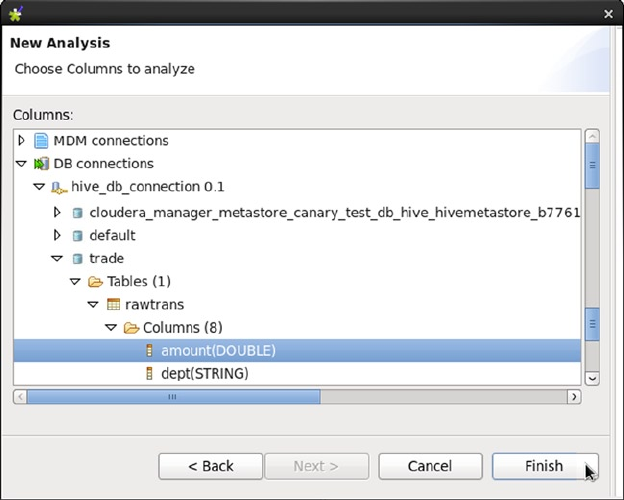The image size is (624, 500).
Task: Click the hive_db_connection icon
Action: (59, 187)
